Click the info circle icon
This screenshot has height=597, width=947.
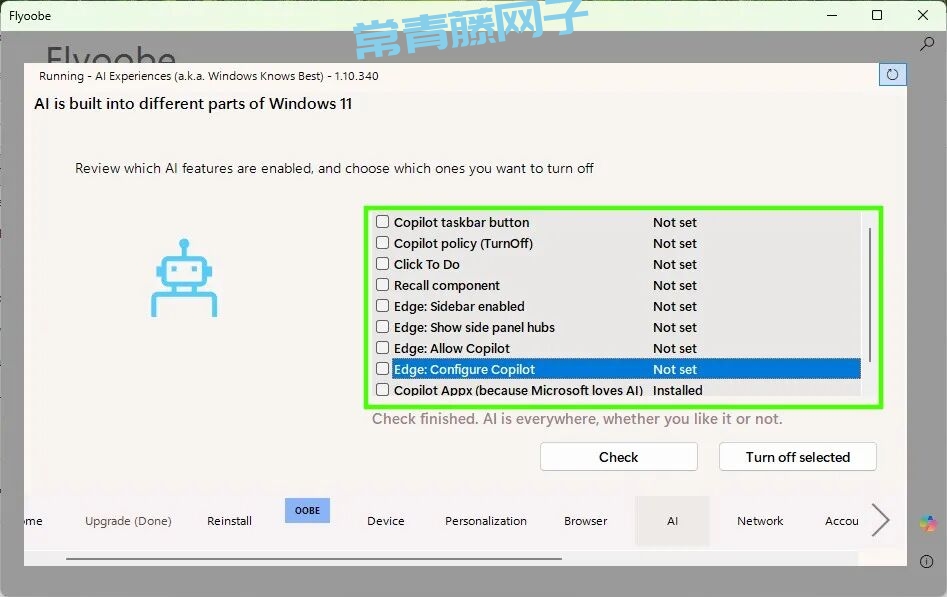[927, 562]
